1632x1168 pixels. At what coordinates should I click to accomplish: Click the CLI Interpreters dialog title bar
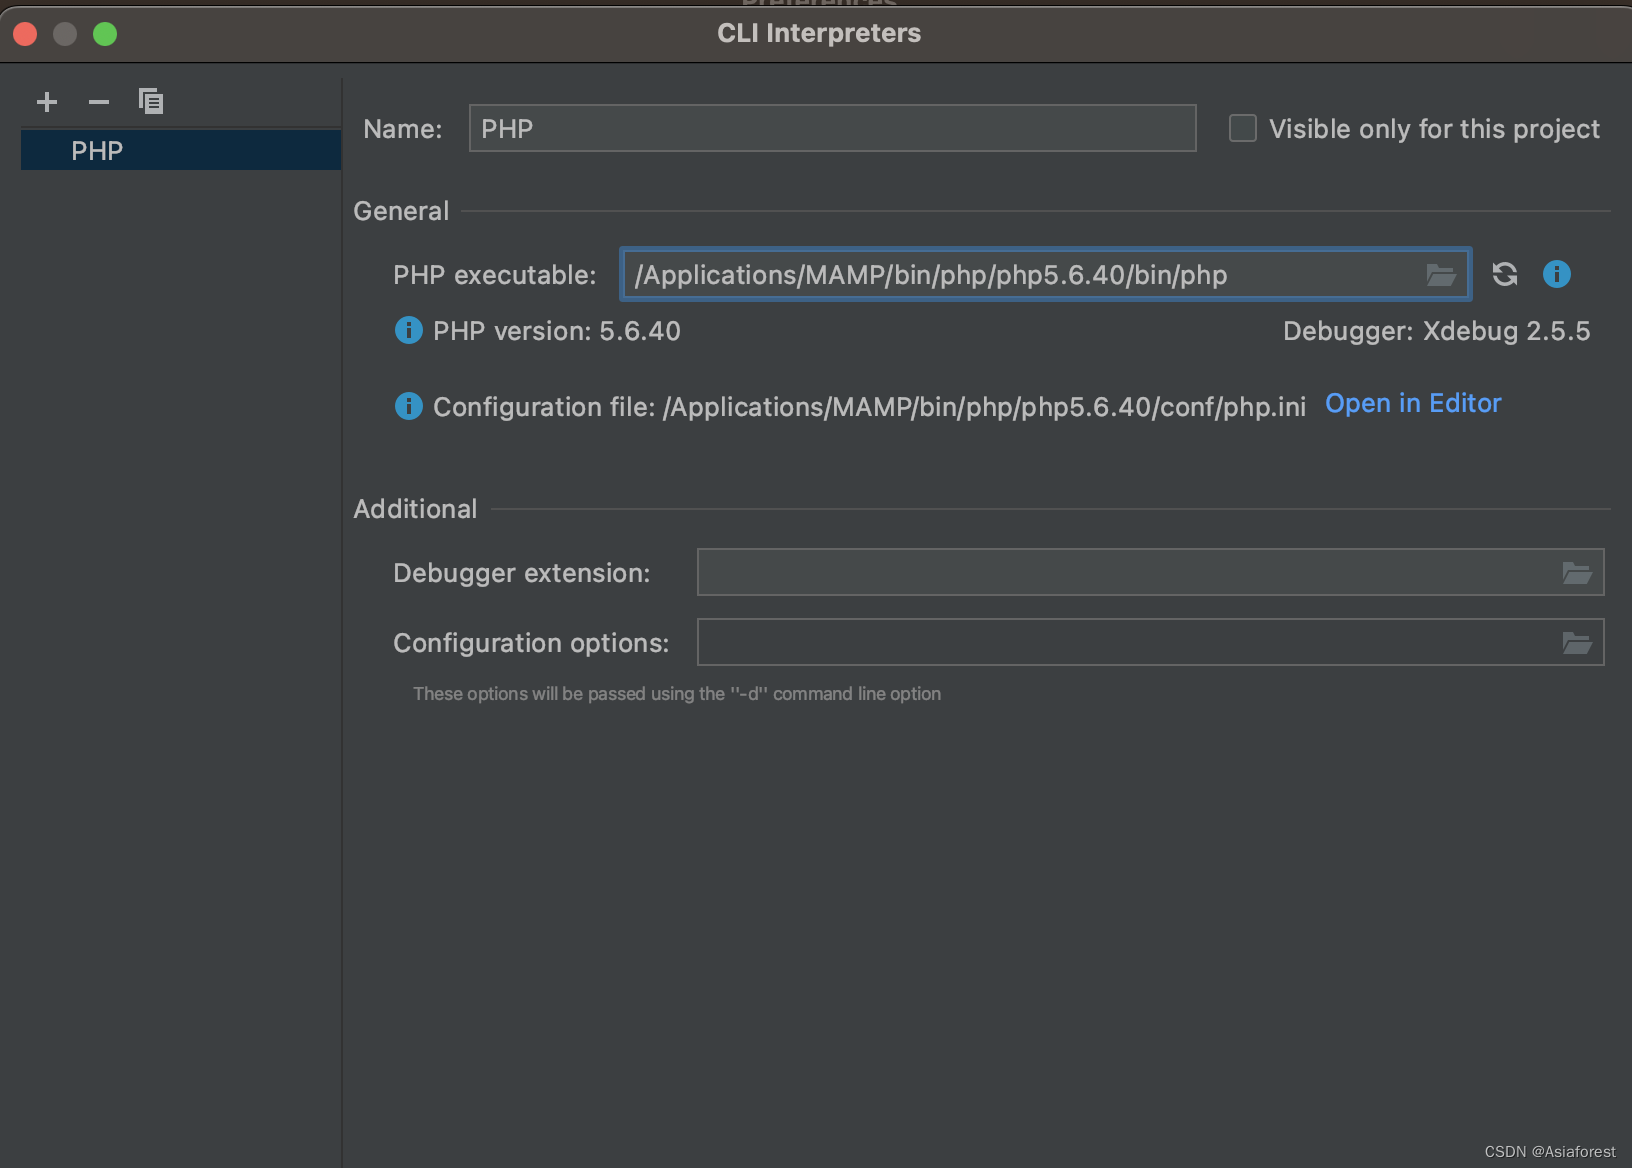pyautogui.click(x=819, y=33)
